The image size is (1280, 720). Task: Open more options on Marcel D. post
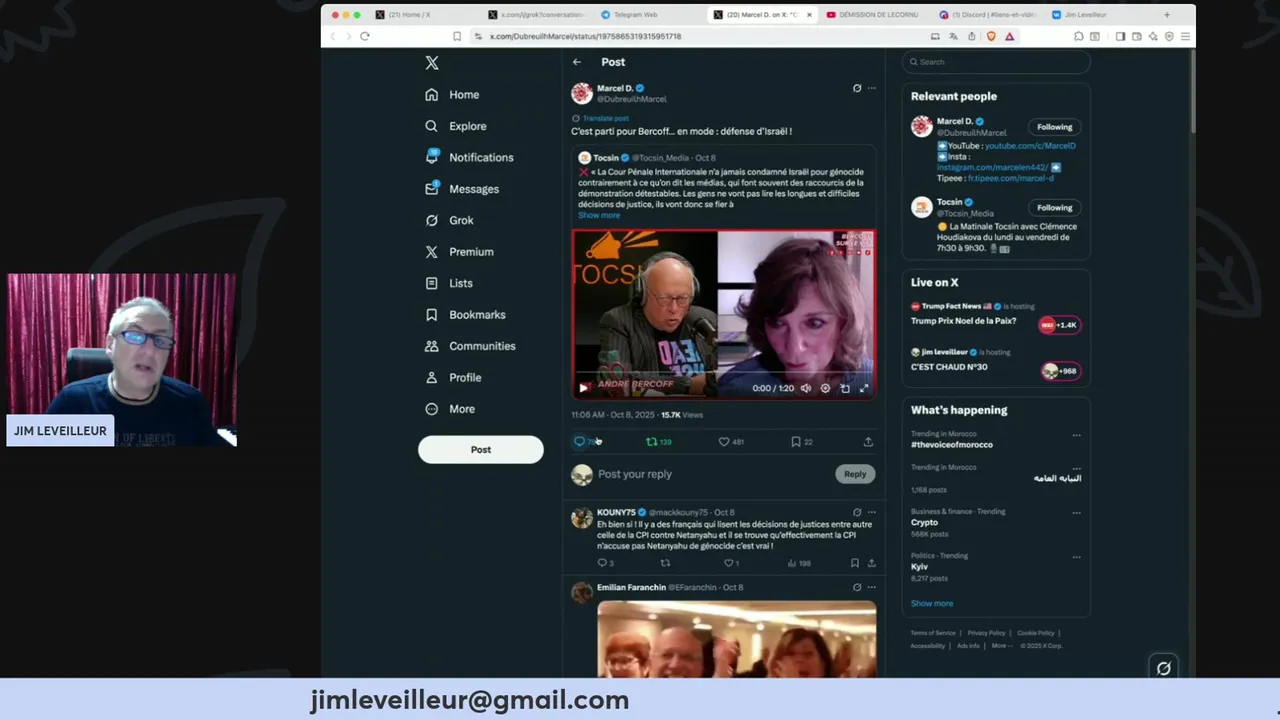872,88
